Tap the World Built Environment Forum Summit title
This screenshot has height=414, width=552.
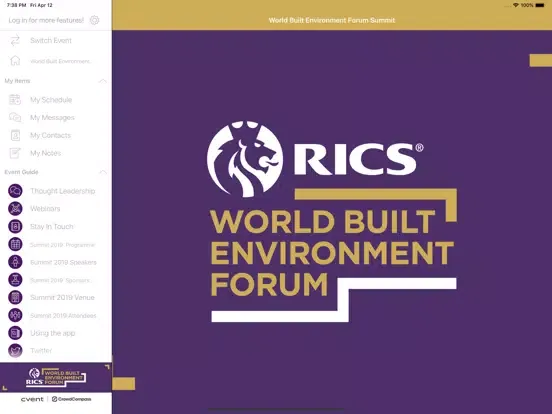(332, 20)
